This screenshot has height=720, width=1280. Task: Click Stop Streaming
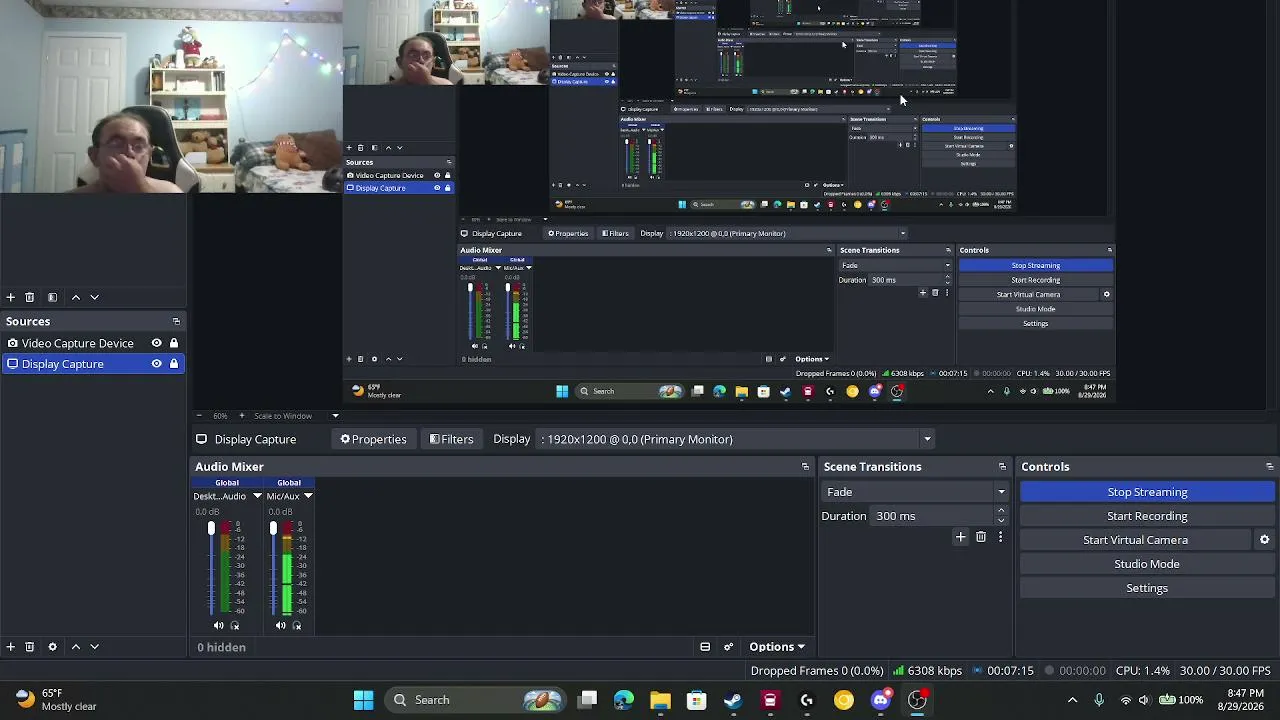[x=1147, y=492]
